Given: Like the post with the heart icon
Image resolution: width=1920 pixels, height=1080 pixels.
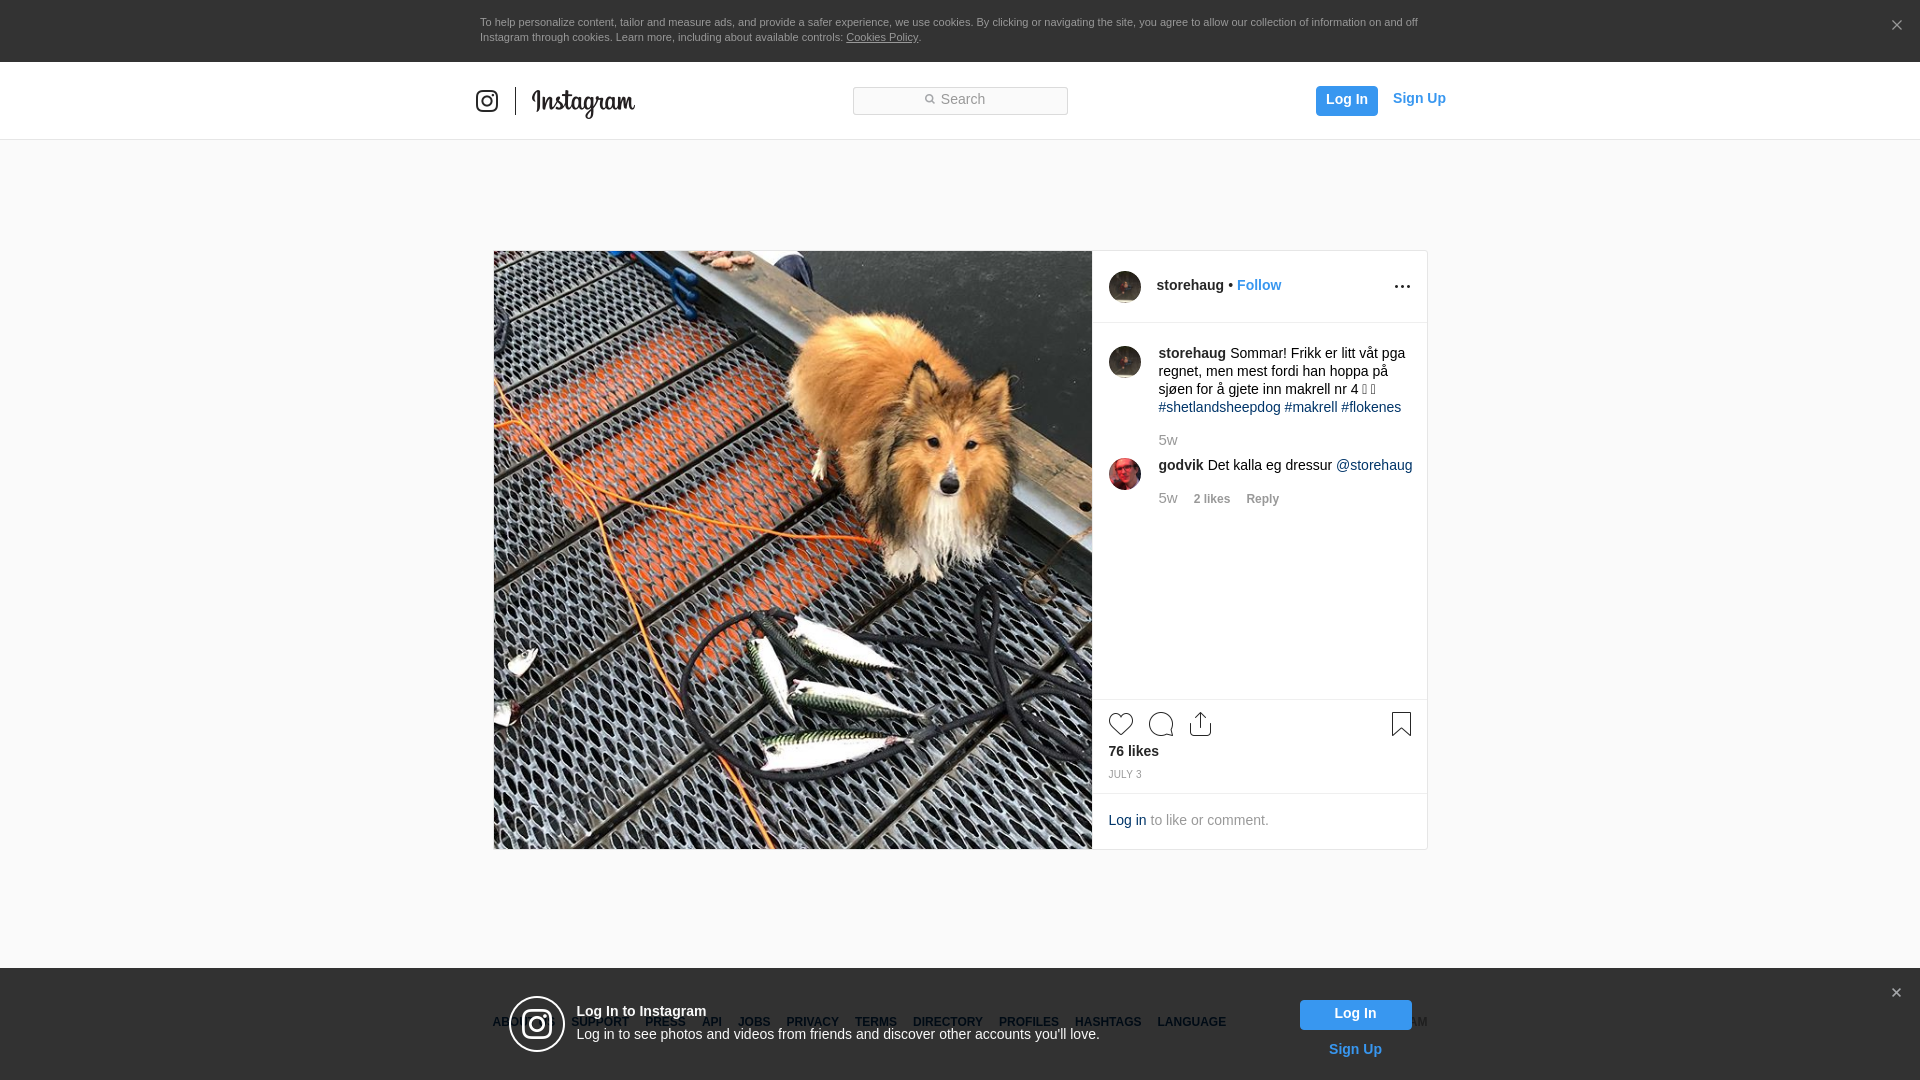Looking at the screenshot, I should click(x=1120, y=724).
